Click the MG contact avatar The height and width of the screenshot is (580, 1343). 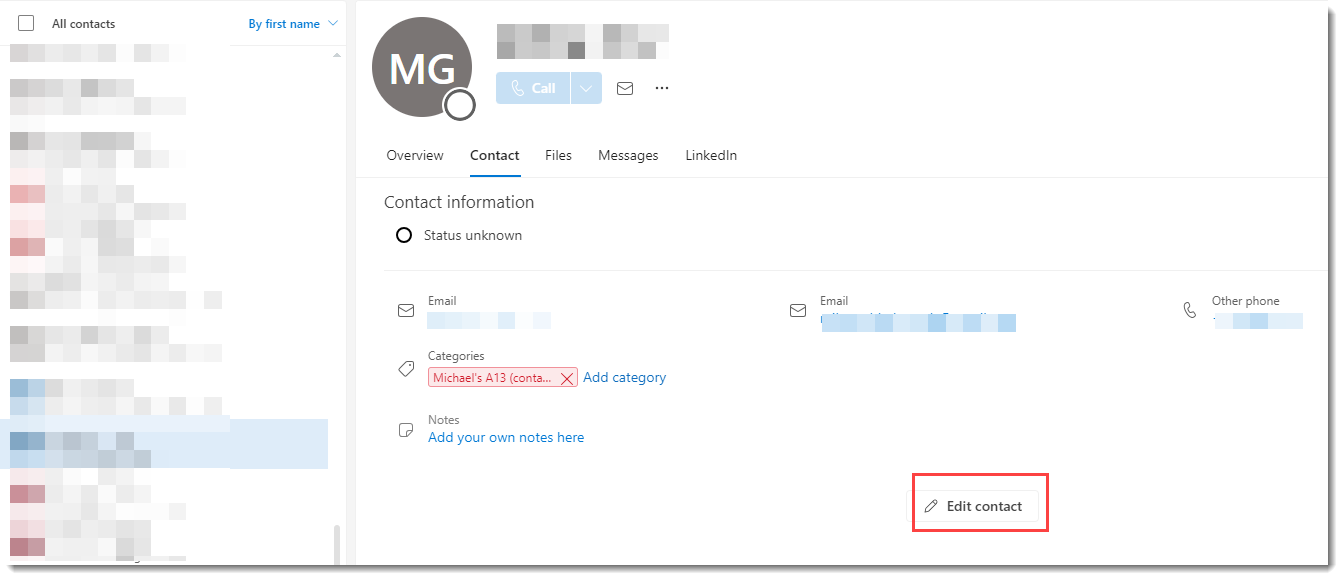point(421,67)
